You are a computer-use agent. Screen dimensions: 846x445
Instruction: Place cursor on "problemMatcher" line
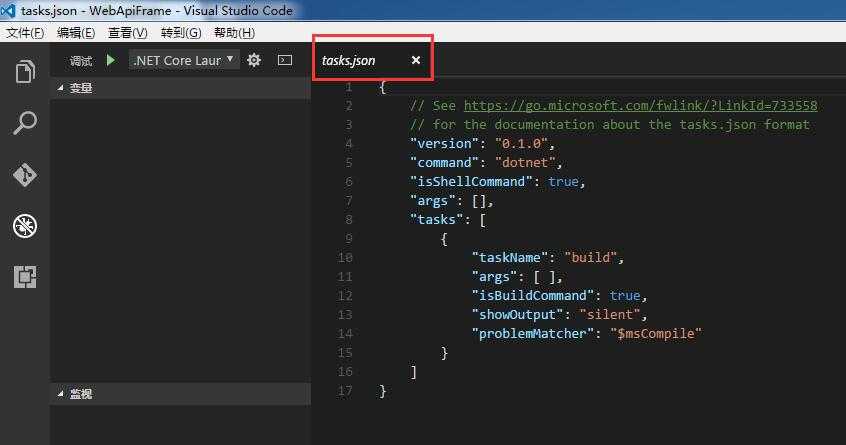click(586, 333)
